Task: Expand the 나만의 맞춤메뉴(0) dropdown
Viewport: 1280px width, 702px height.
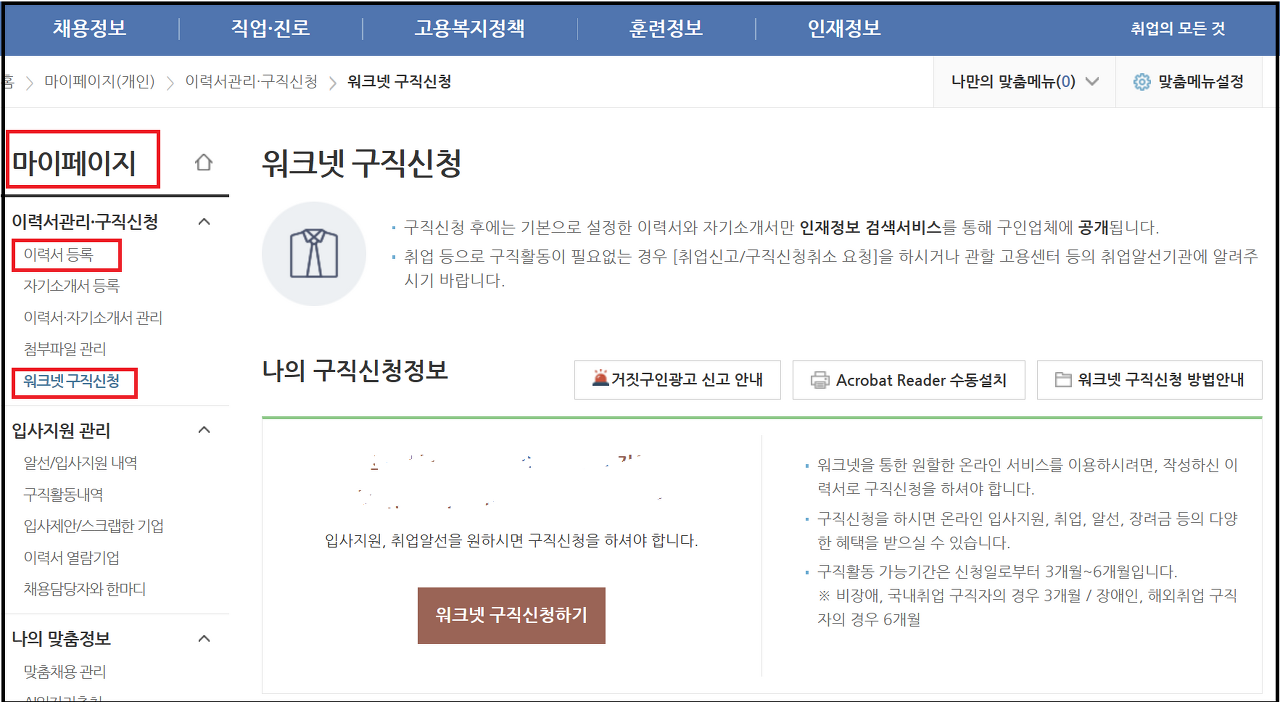Action: 1025,82
